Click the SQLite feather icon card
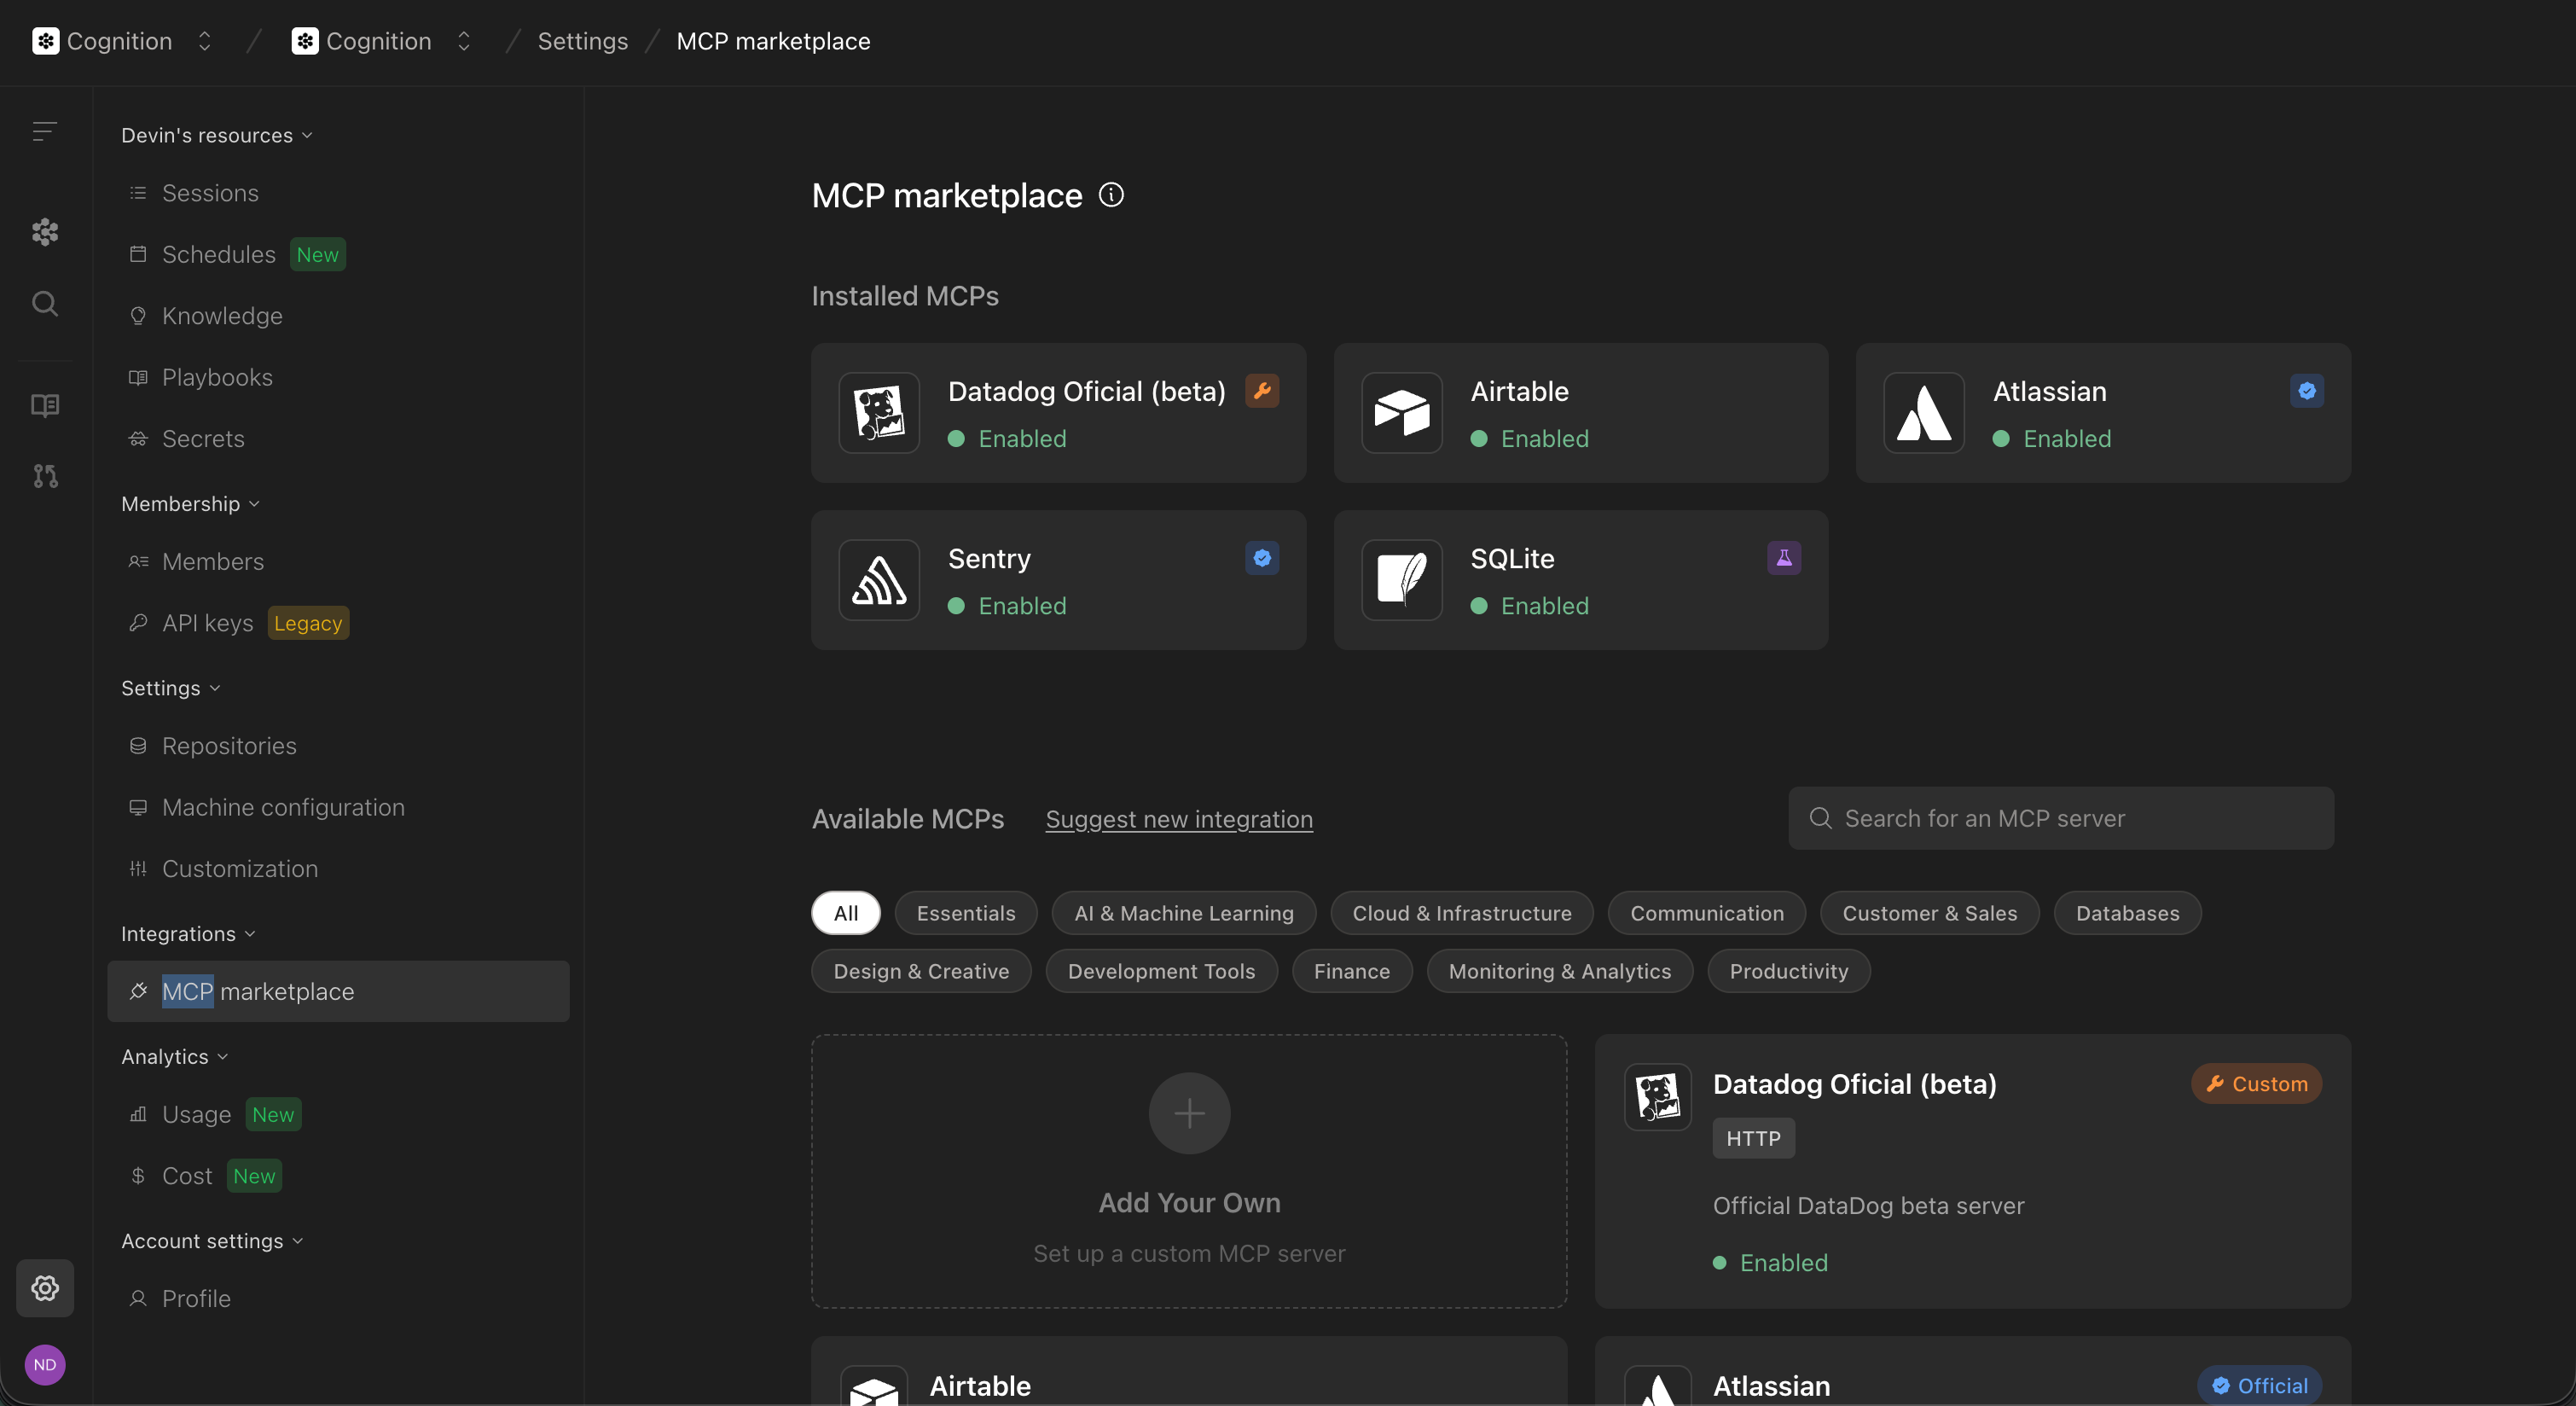Image resolution: width=2576 pixels, height=1406 pixels. [1401, 580]
